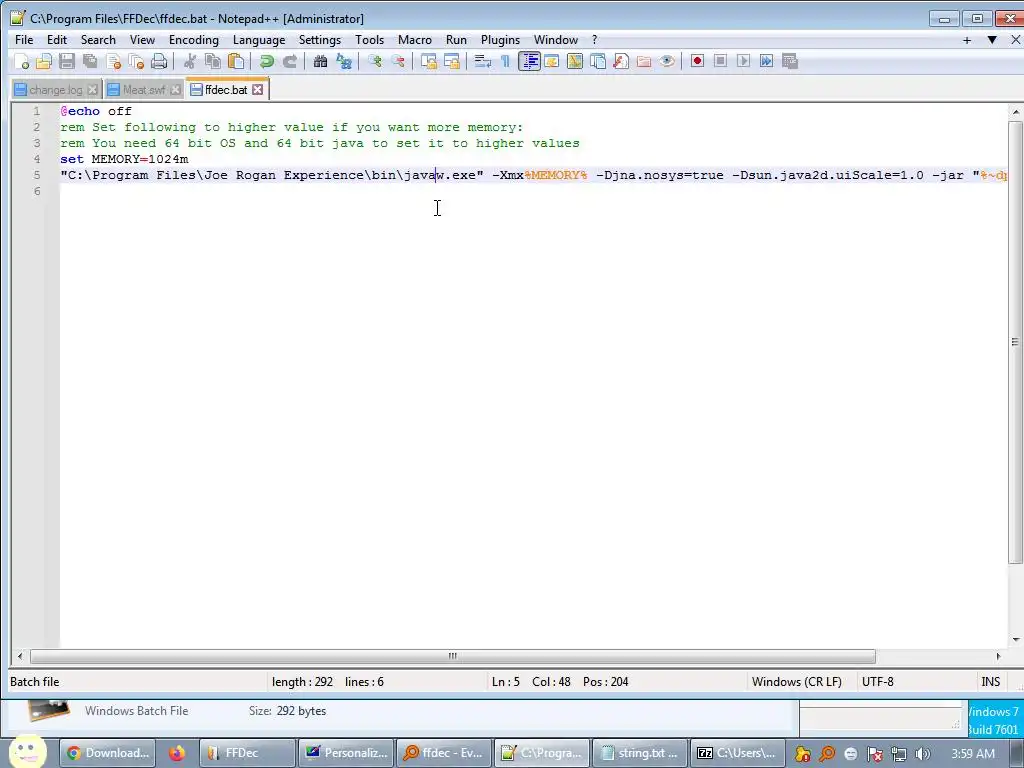Click Run Macro Multiple Times icon
The image size is (1024, 768).
[x=767, y=61]
